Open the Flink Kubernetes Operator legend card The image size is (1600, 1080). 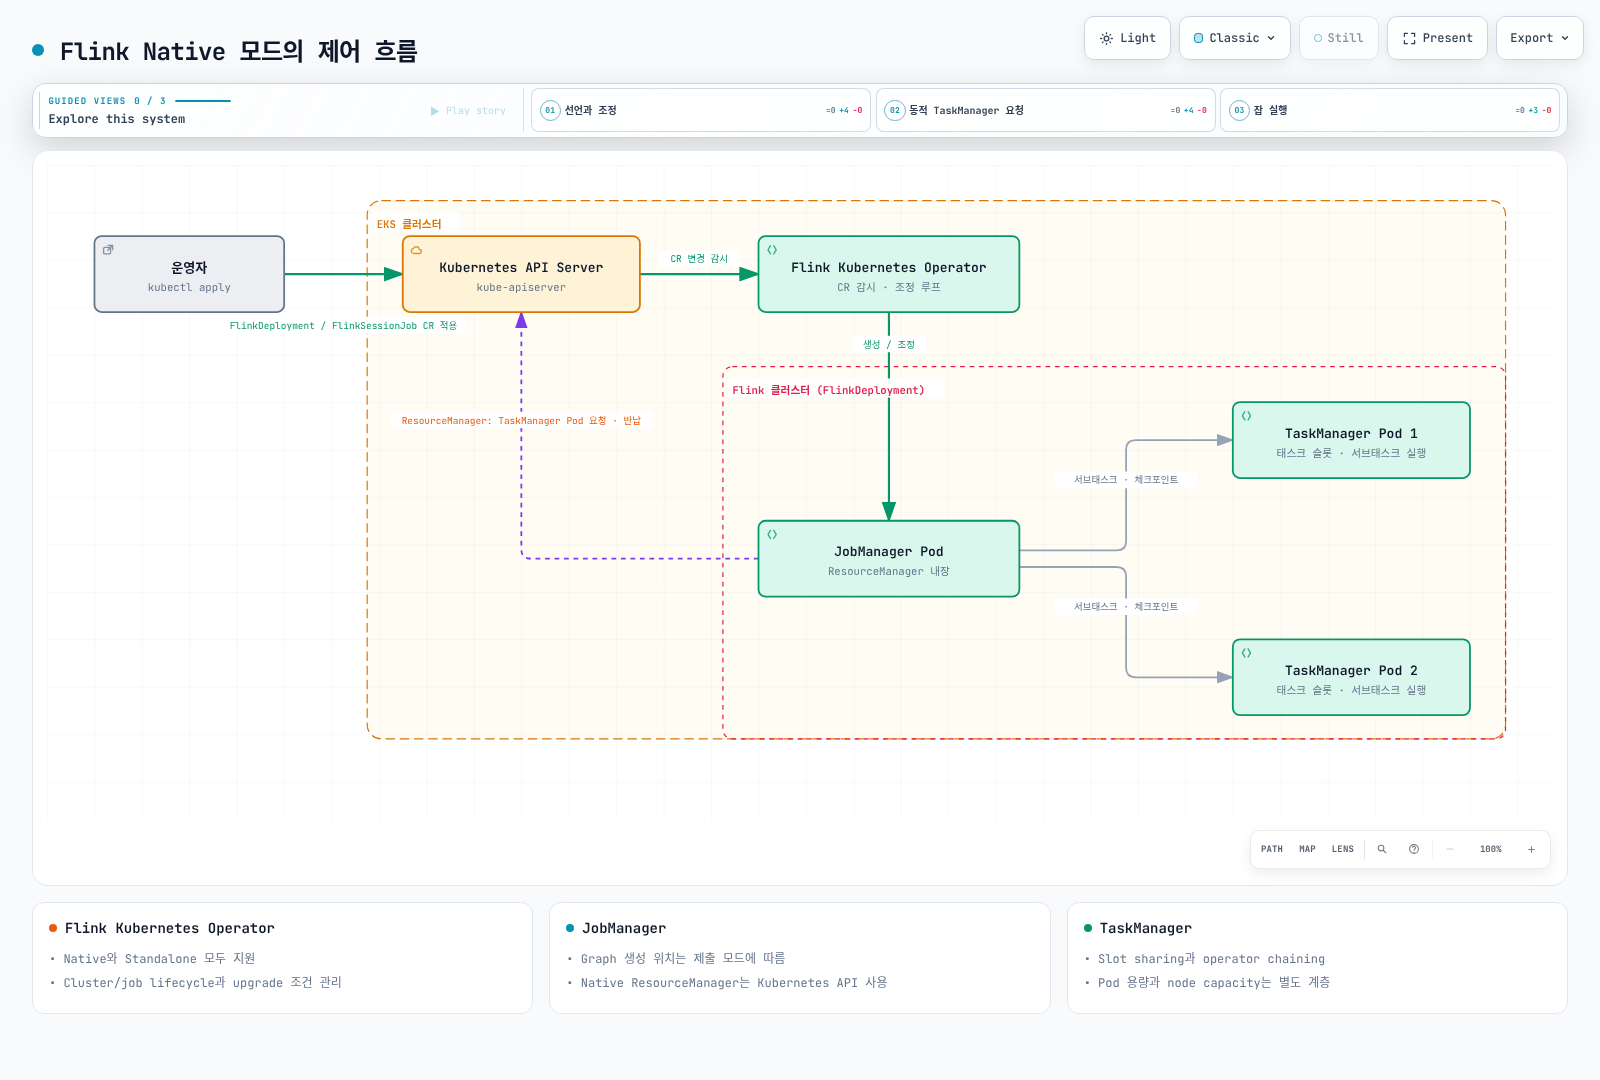282,958
